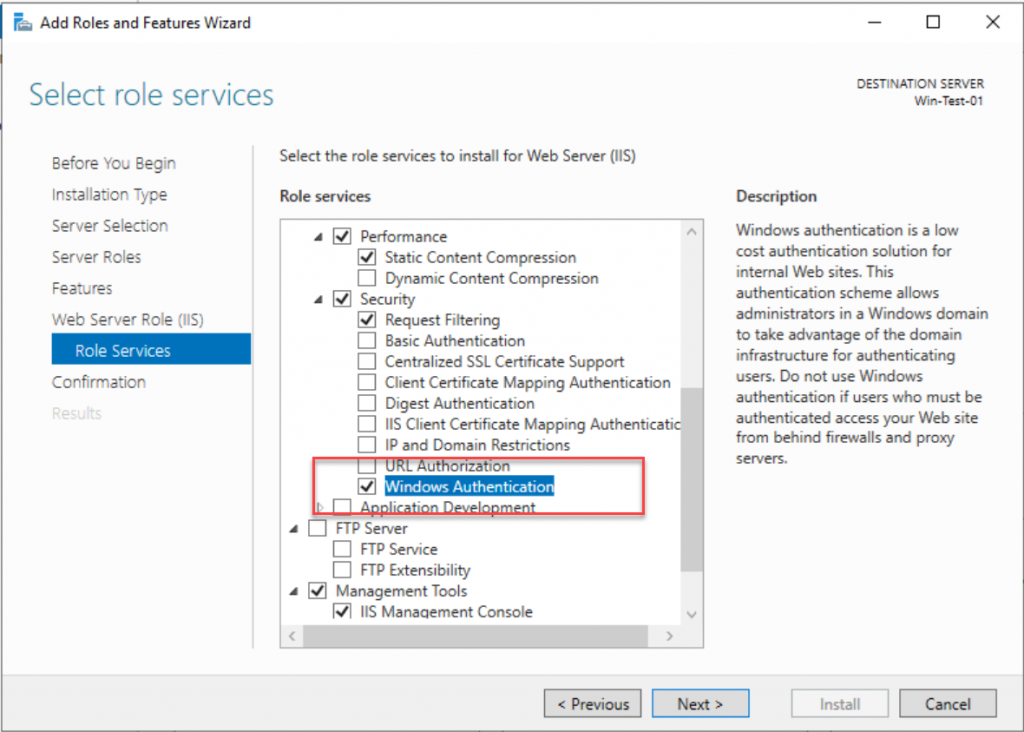
Task: Click the Next button
Action: 699,704
